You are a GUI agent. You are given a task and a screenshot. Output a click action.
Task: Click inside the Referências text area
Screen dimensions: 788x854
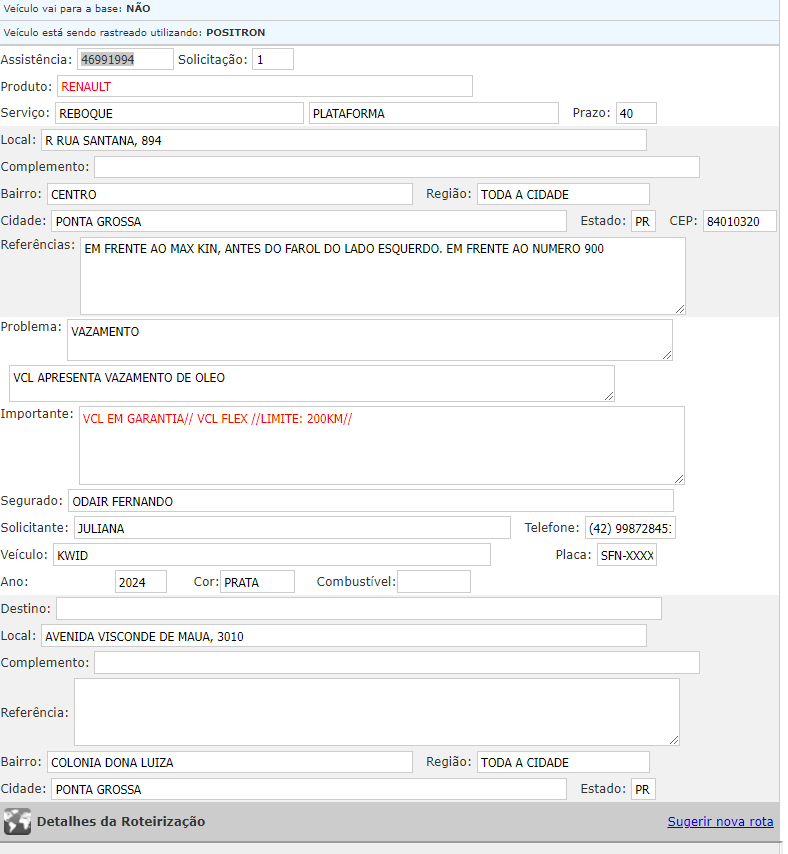pos(382,276)
